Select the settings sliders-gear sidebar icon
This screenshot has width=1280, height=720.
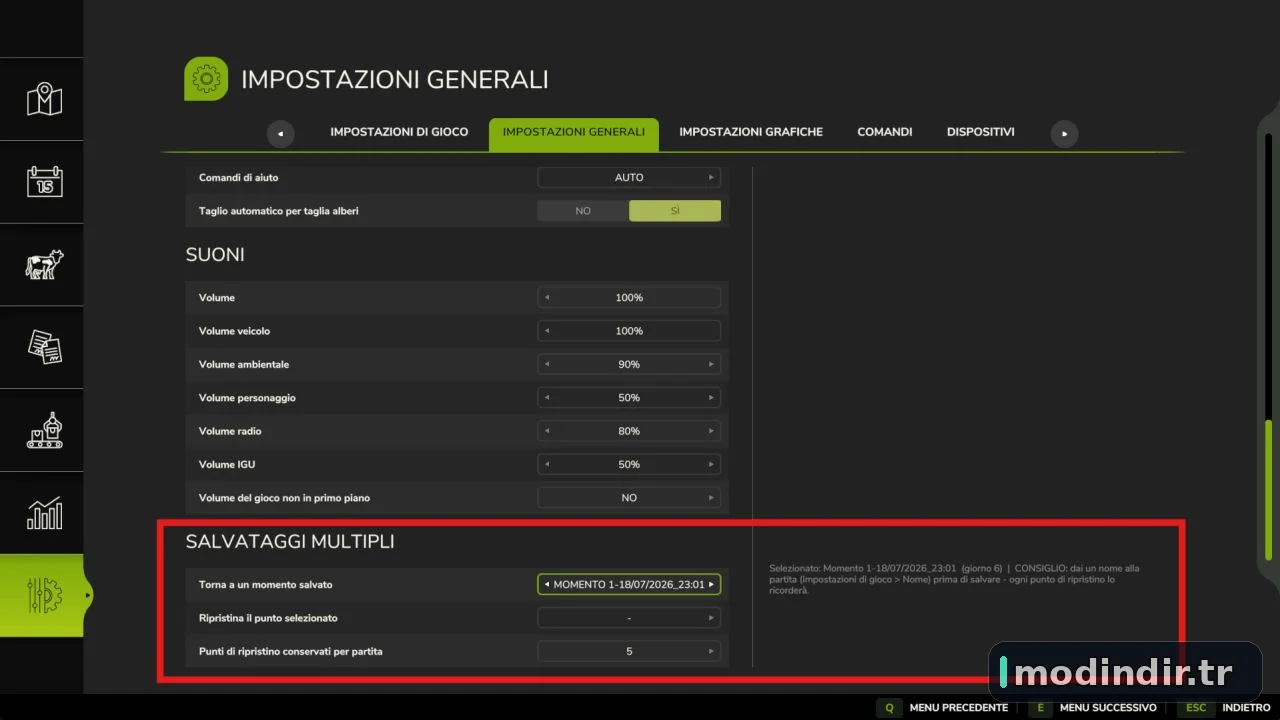[x=44, y=596]
